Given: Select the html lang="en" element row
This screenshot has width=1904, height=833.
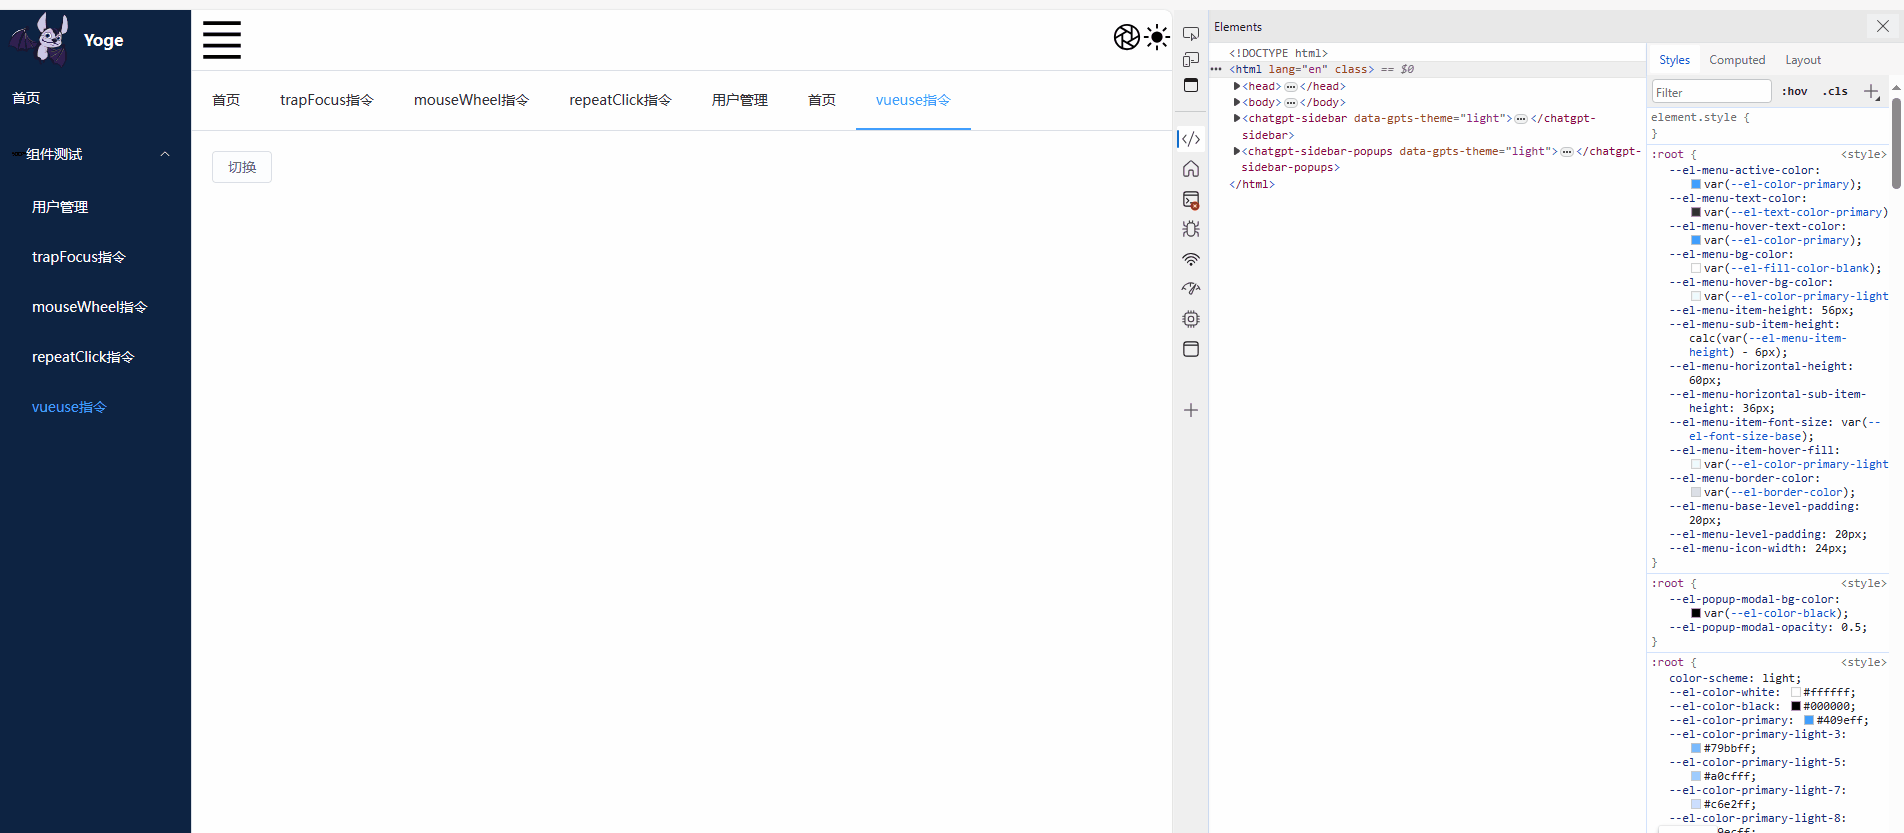Looking at the screenshot, I should (x=1427, y=69).
